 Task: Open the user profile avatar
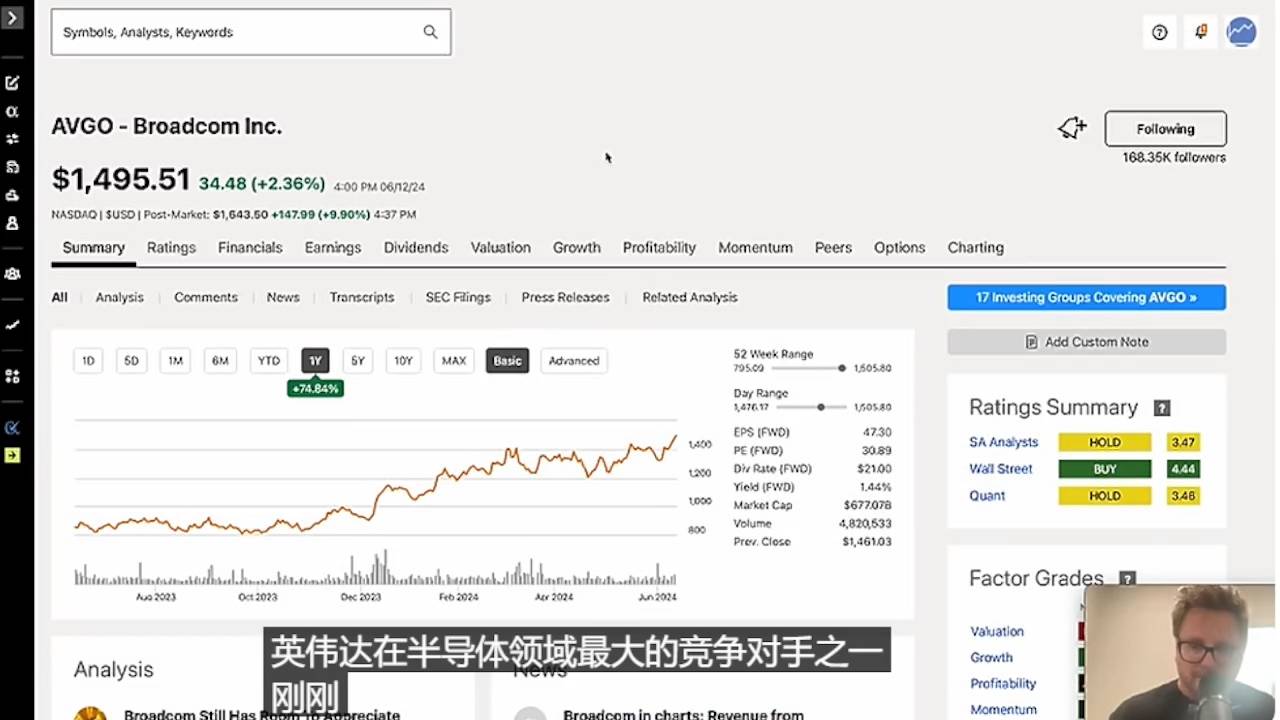click(x=1241, y=32)
